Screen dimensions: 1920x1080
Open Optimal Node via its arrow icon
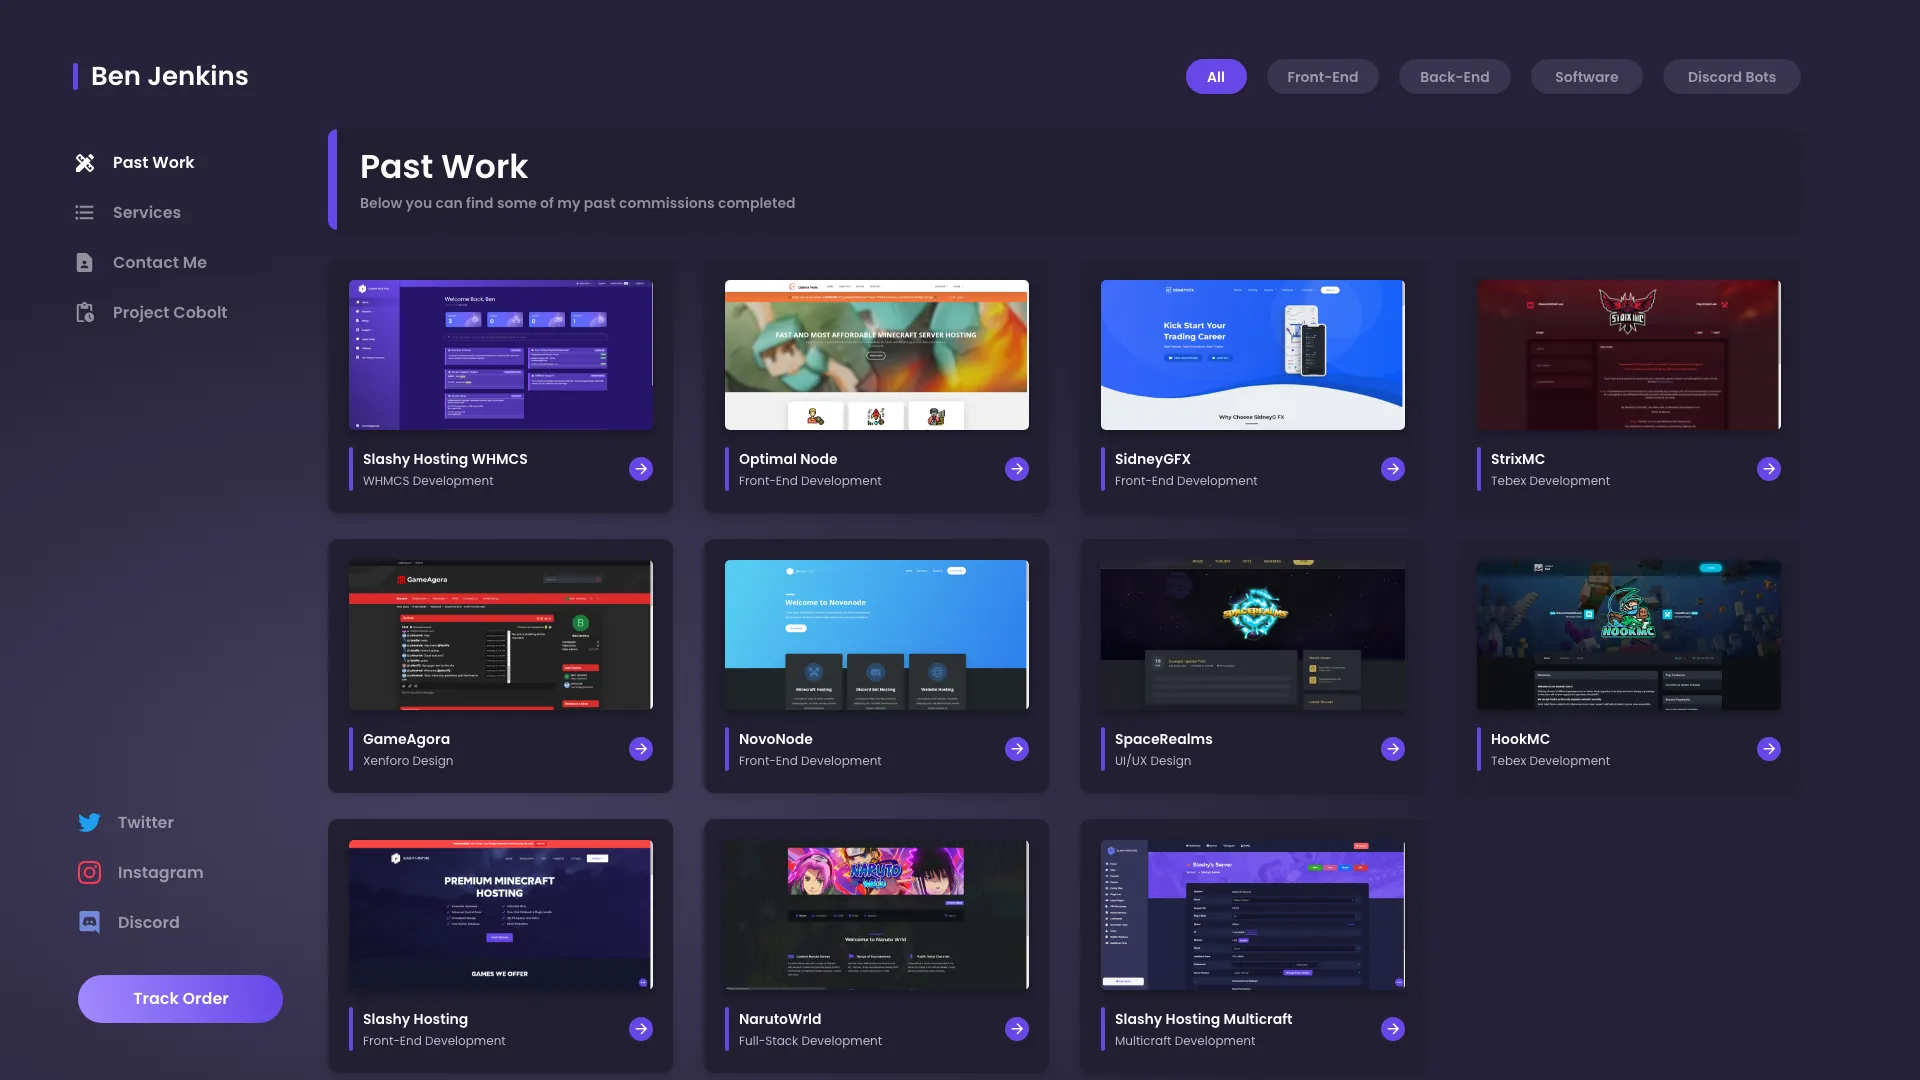point(1017,469)
